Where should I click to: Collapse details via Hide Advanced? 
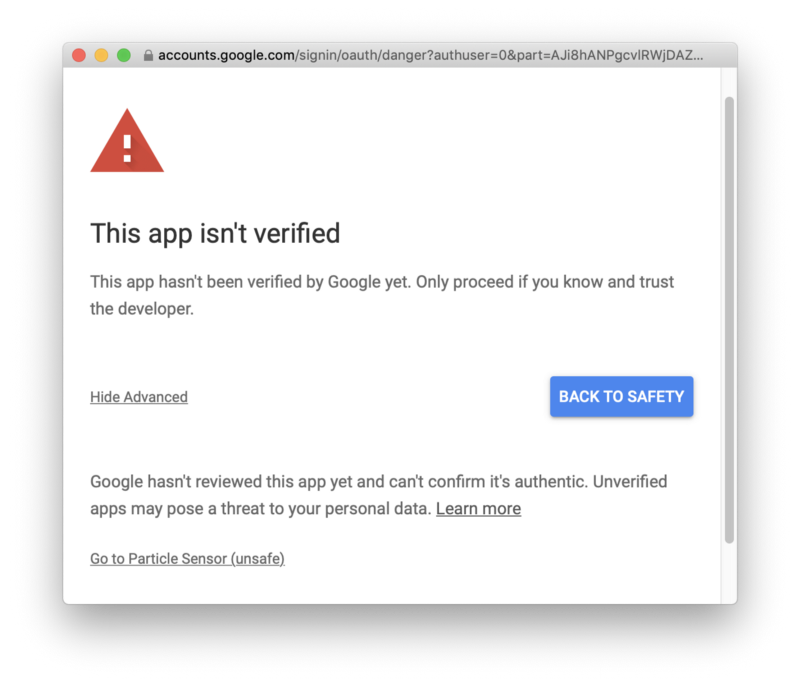[x=139, y=397]
